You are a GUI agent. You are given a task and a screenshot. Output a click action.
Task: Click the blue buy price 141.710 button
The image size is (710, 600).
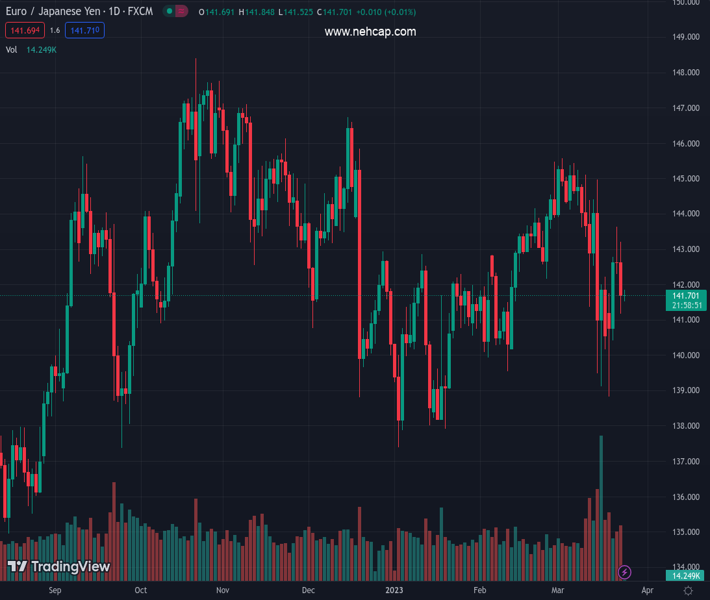pos(85,31)
